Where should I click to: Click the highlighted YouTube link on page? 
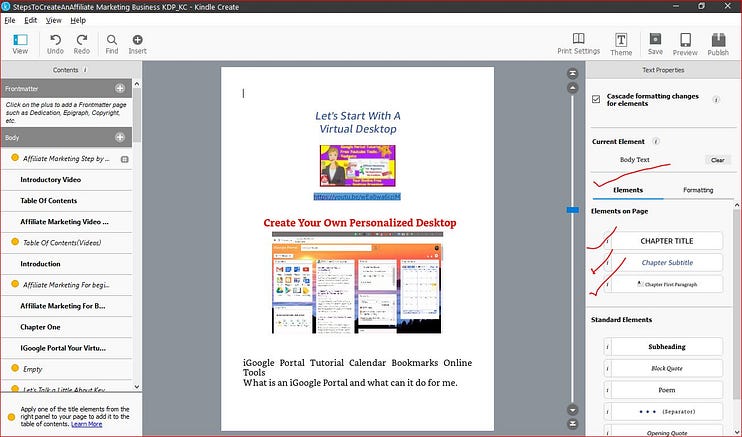tap(357, 196)
